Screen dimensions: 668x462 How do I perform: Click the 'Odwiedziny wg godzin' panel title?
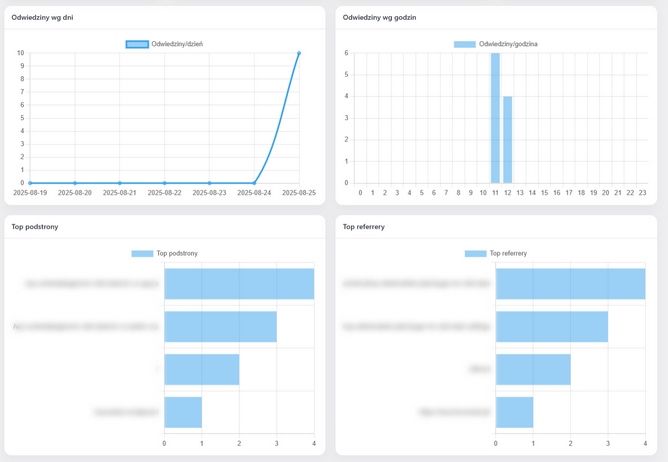pos(380,17)
